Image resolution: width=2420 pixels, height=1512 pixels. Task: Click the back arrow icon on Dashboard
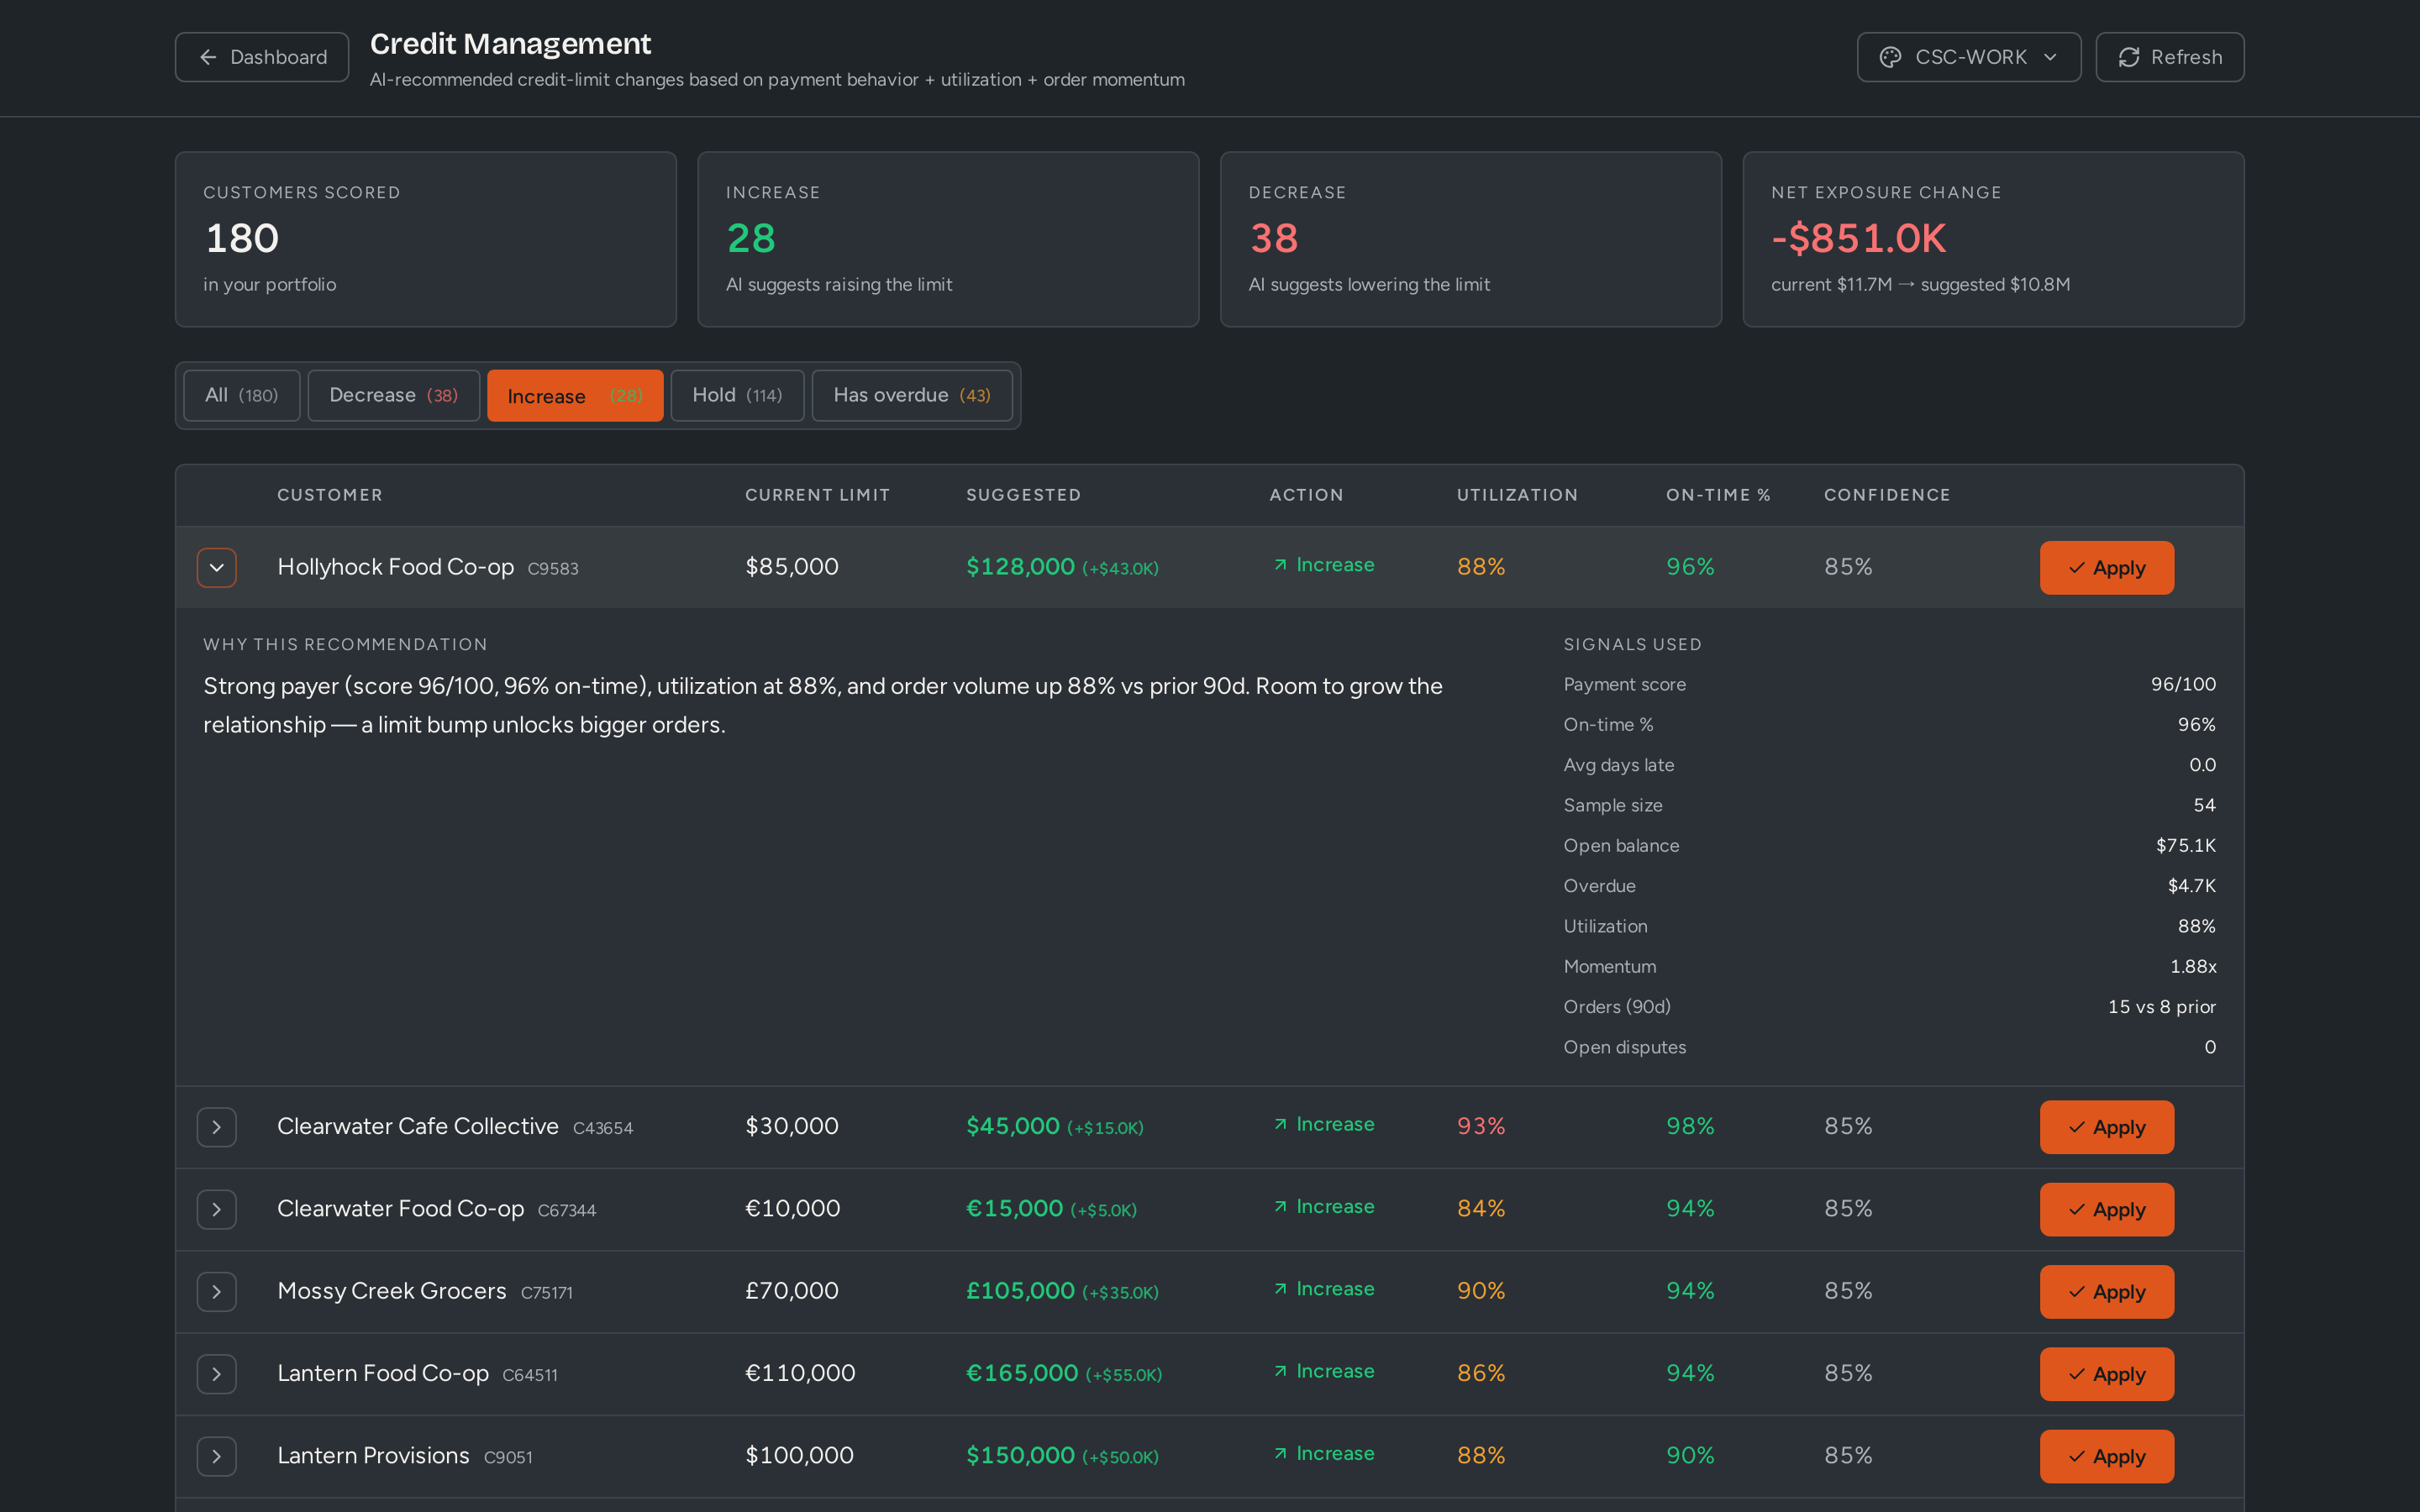click(x=208, y=57)
